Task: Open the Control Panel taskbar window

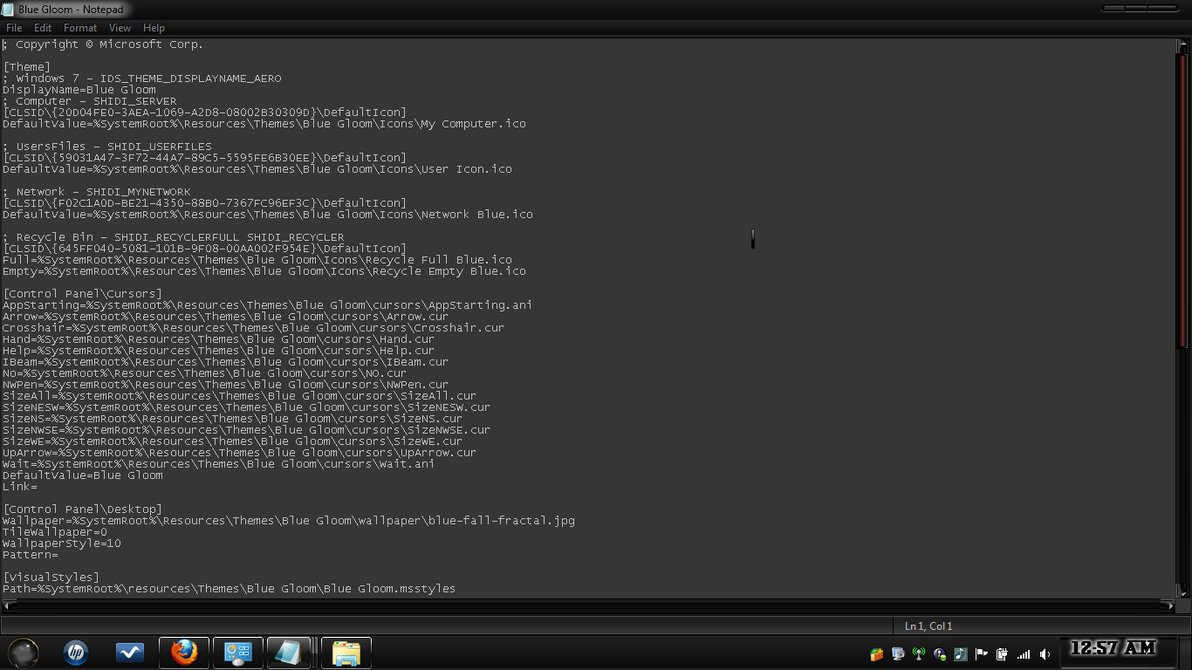Action: [x=238, y=653]
